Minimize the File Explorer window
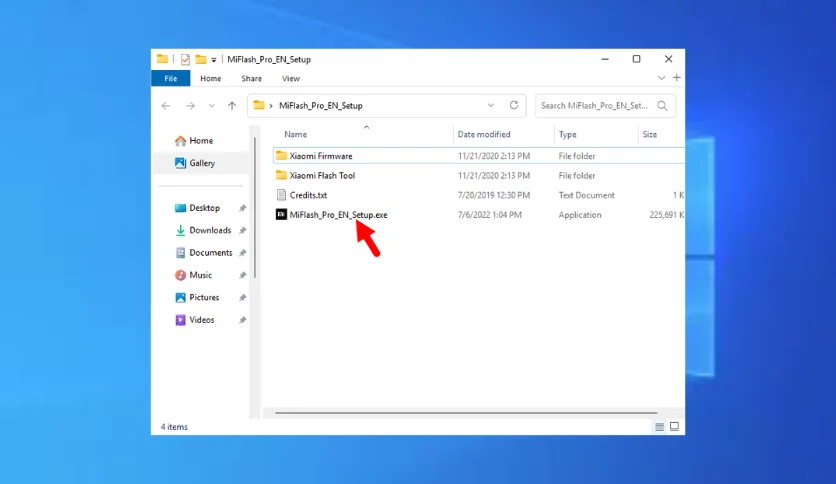 click(605, 59)
